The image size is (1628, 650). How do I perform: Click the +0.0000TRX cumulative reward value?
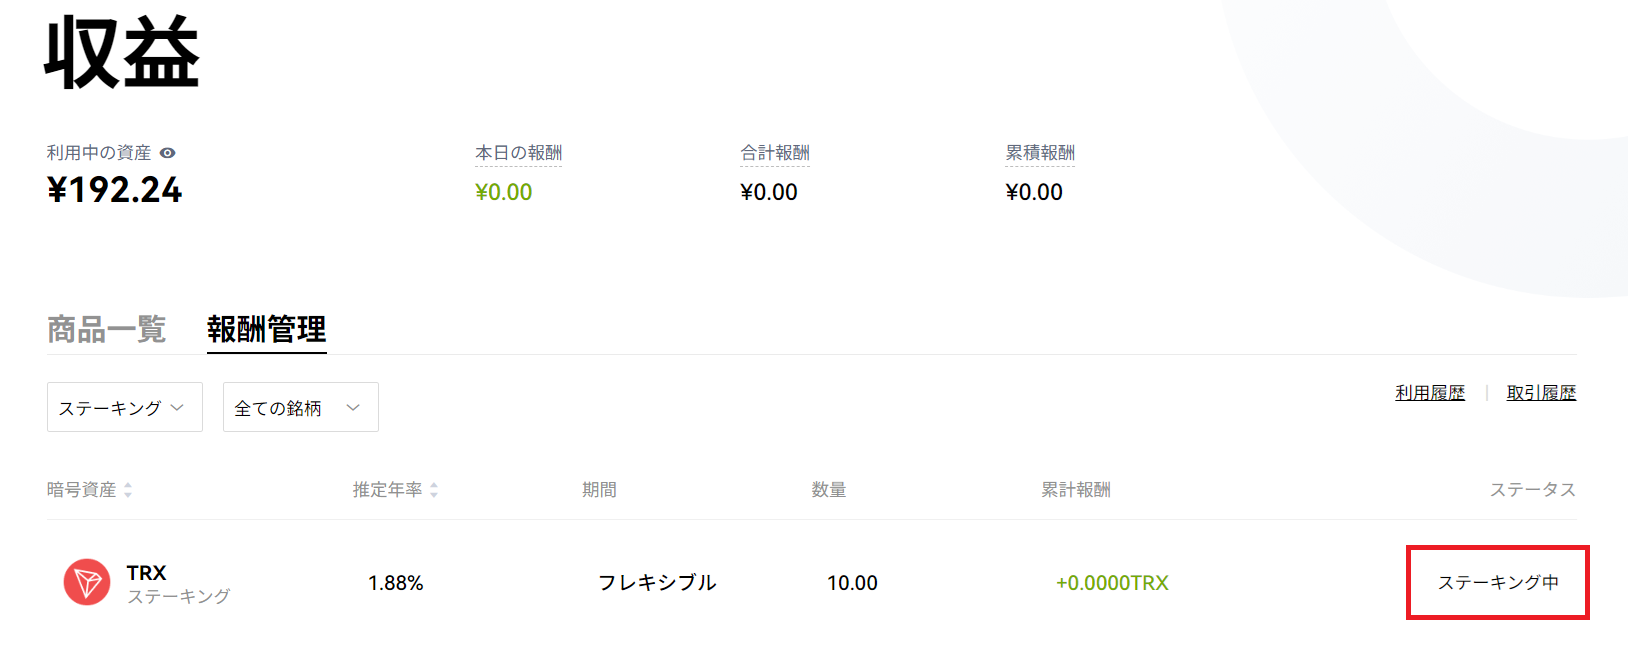tap(1112, 583)
